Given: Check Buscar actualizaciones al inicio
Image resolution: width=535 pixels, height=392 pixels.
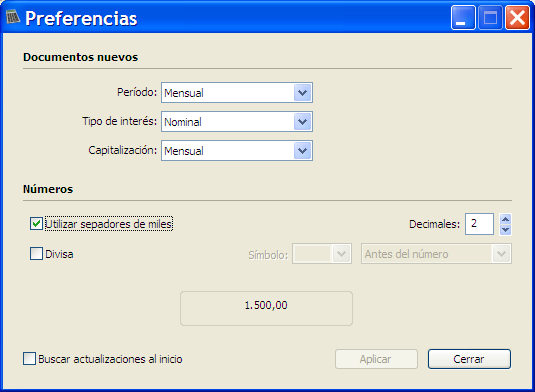Looking at the screenshot, I should click(x=29, y=359).
